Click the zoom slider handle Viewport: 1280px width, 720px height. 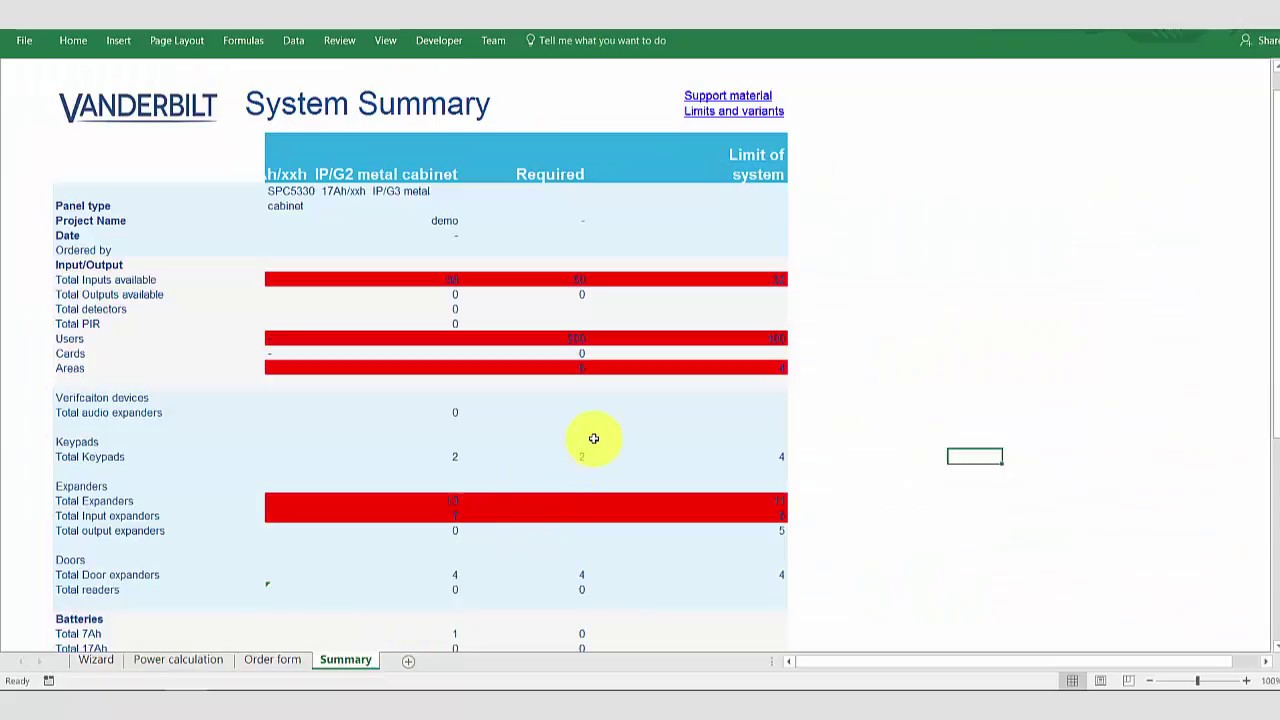click(1197, 681)
